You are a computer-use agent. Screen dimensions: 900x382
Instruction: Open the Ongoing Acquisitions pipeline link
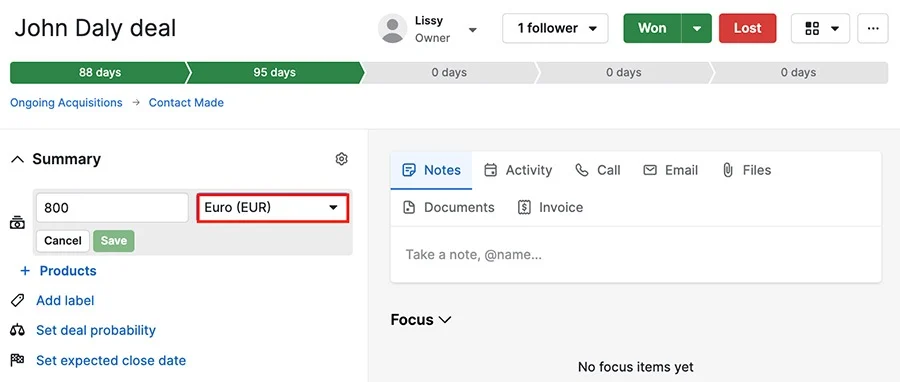coord(66,103)
